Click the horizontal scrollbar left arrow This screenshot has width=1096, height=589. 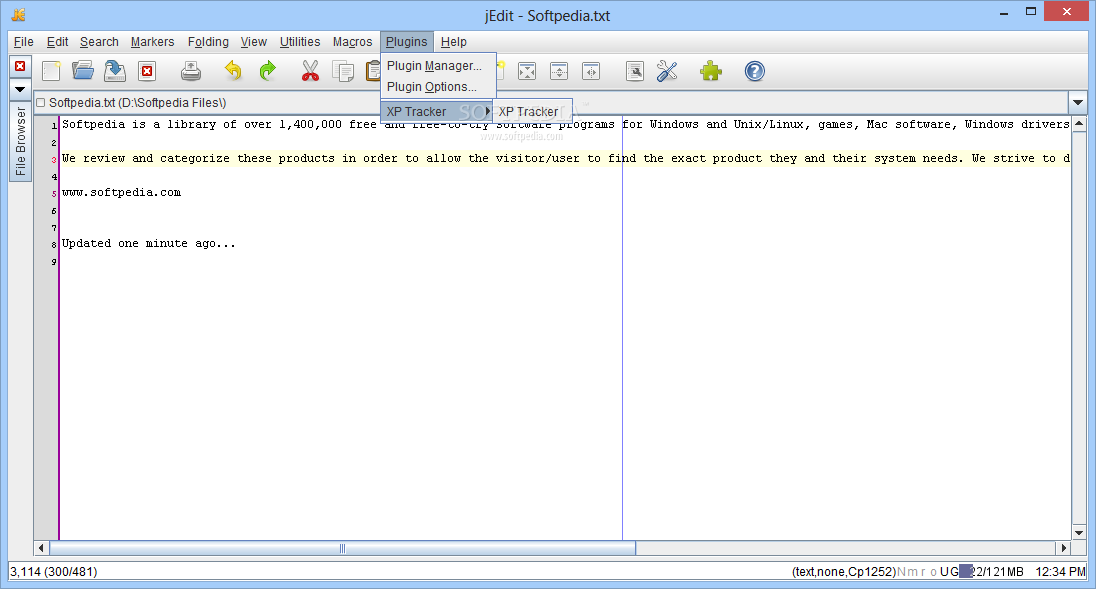pyautogui.click(x=41, y=548)
